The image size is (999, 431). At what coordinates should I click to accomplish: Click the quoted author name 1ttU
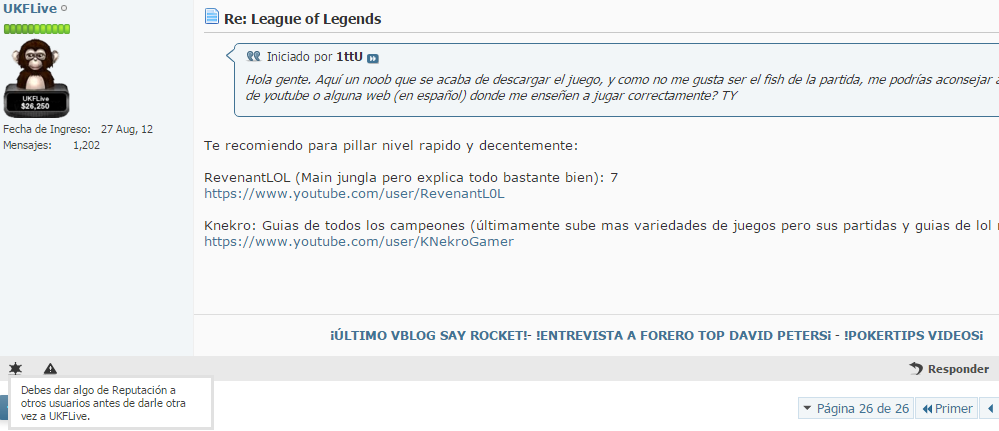point(349,57)
